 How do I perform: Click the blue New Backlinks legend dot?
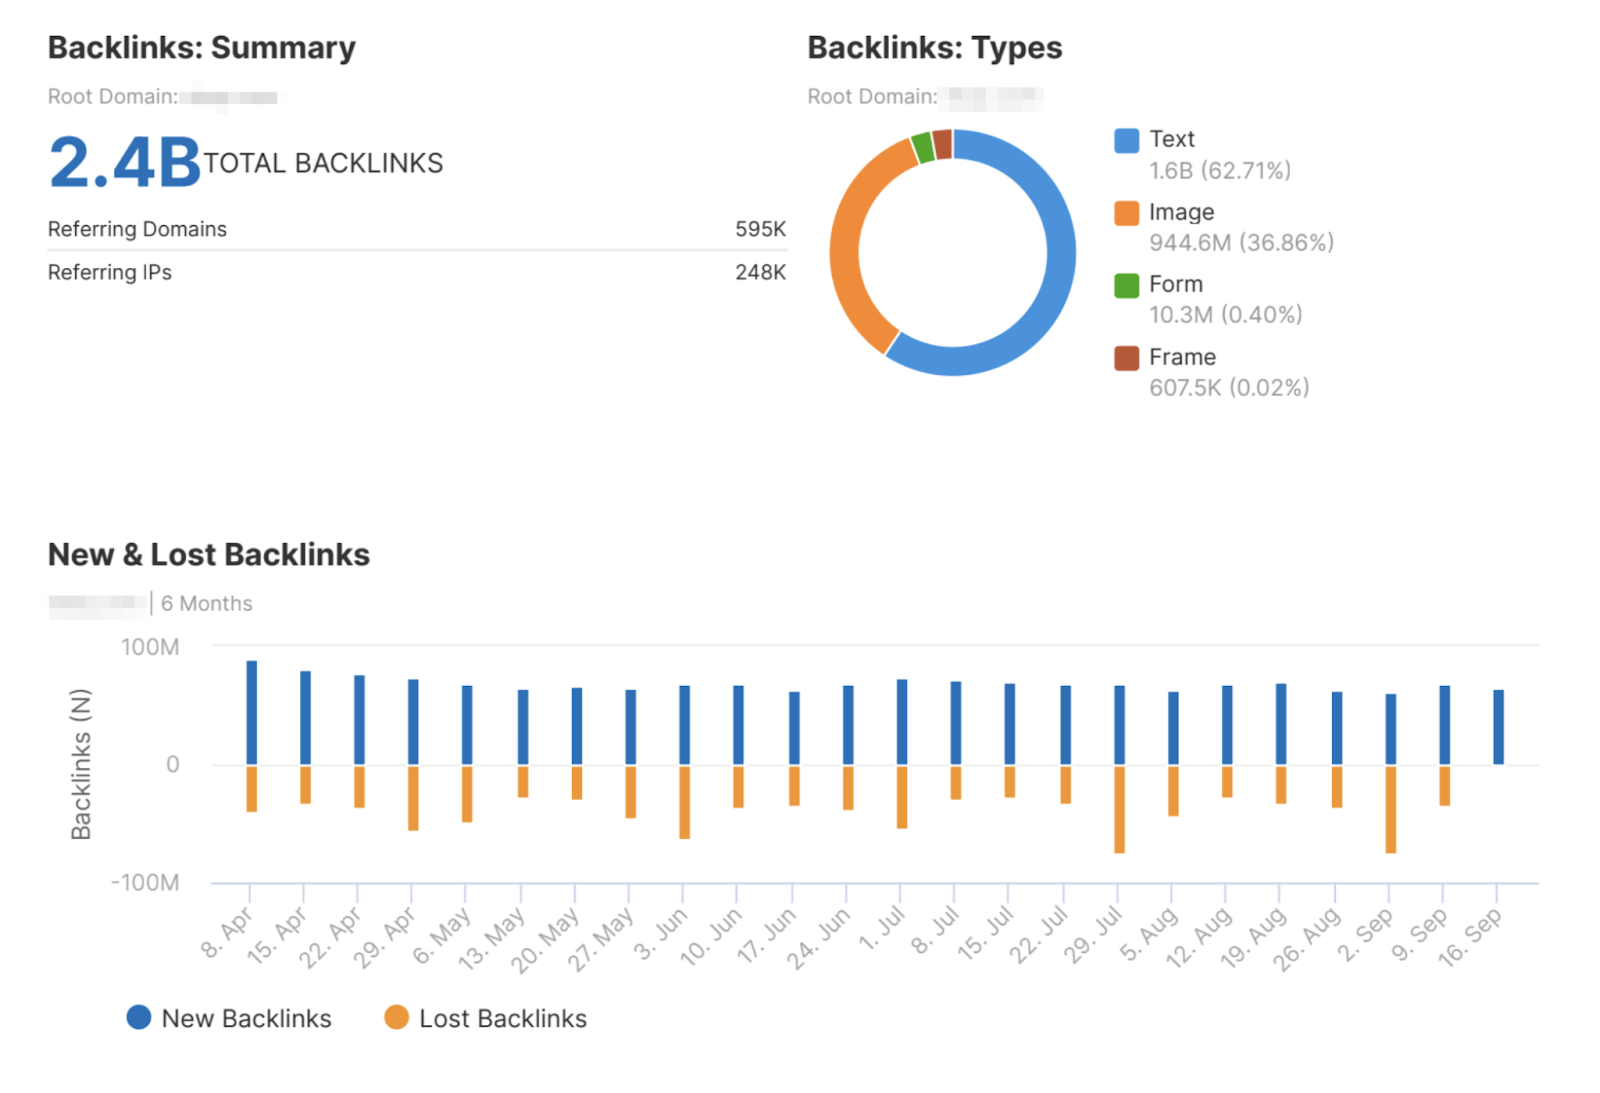pos(140,1017)
